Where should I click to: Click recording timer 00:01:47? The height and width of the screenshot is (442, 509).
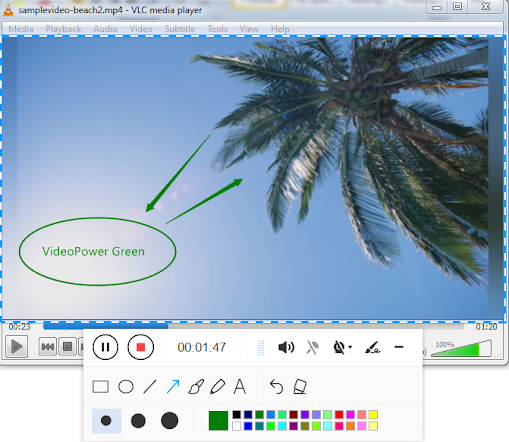pos(202,347)
